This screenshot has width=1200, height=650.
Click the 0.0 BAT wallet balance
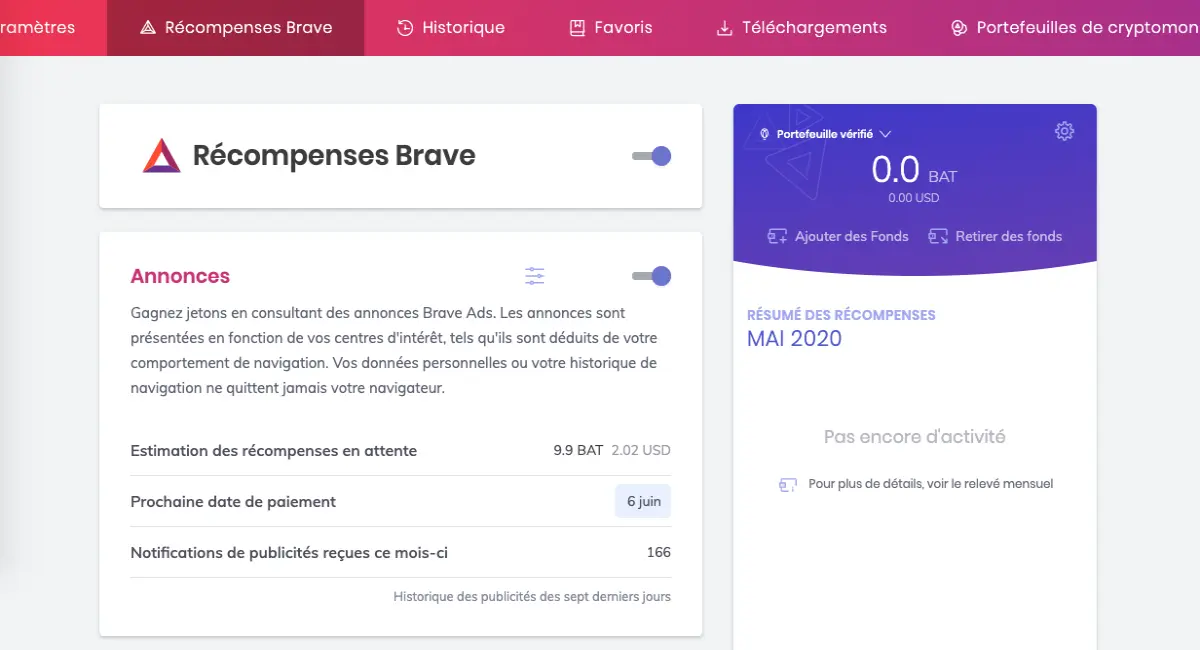click(914, 171)
